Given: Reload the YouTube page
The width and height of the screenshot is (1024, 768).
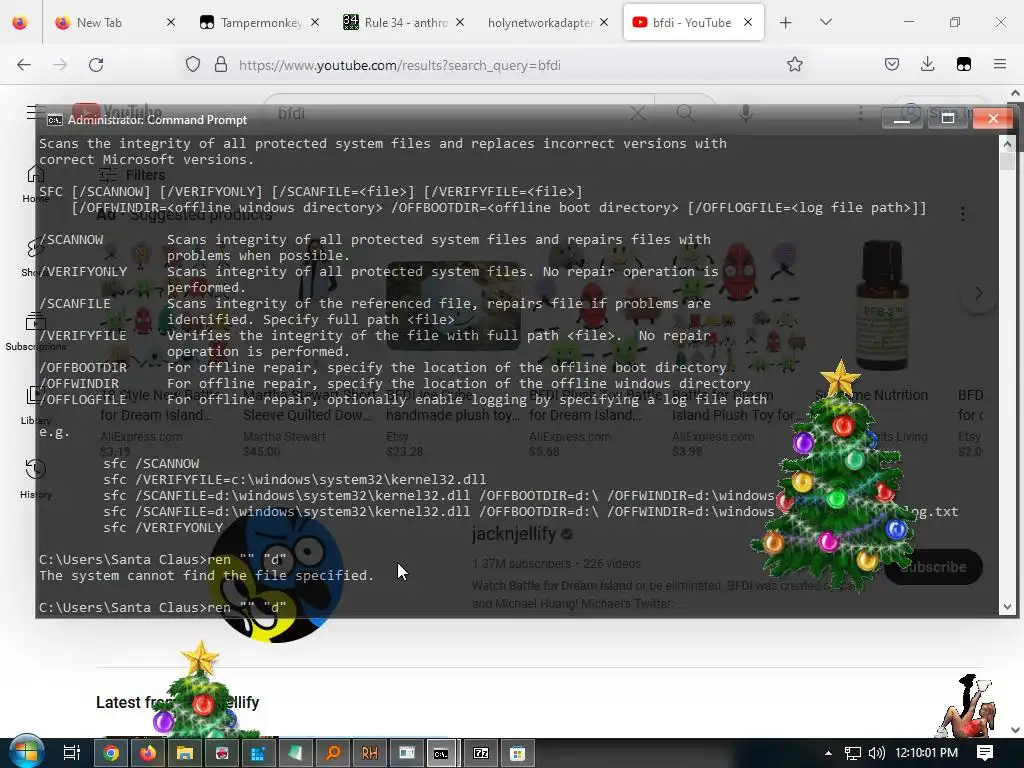Looking at the screenshot, I should click(x=96, y=65).
